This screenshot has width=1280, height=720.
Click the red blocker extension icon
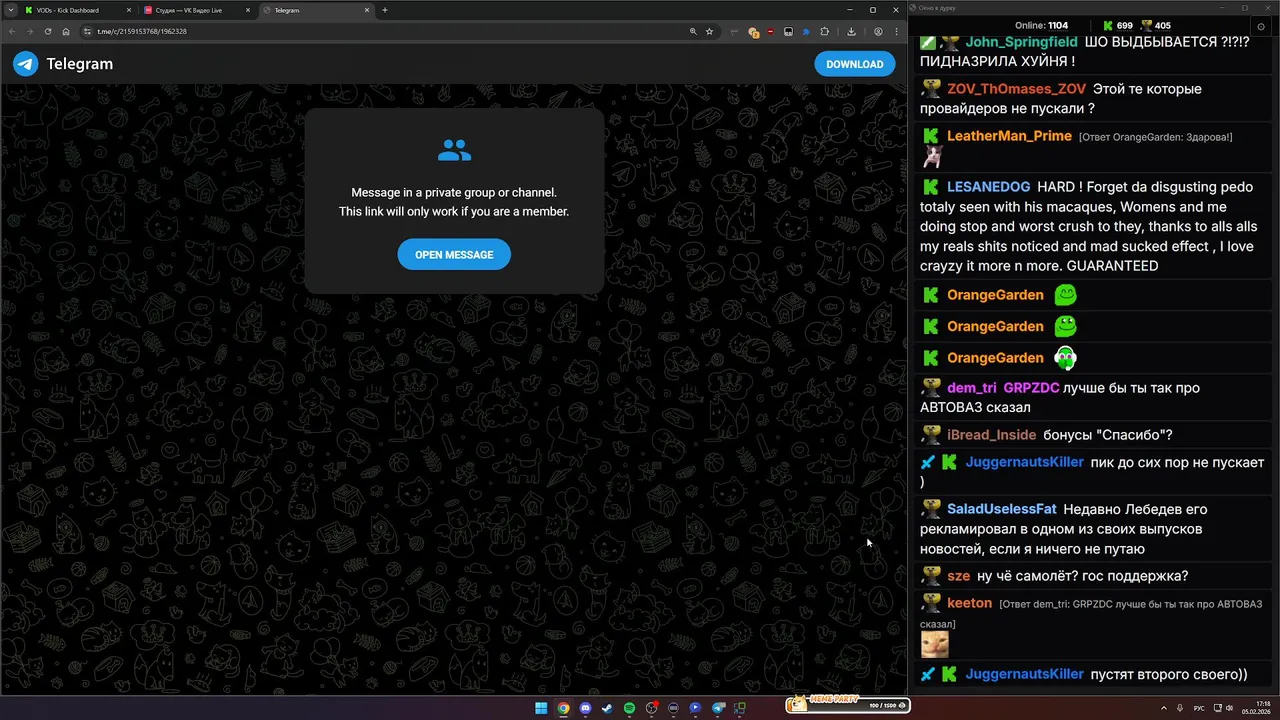tap(769, 31)
